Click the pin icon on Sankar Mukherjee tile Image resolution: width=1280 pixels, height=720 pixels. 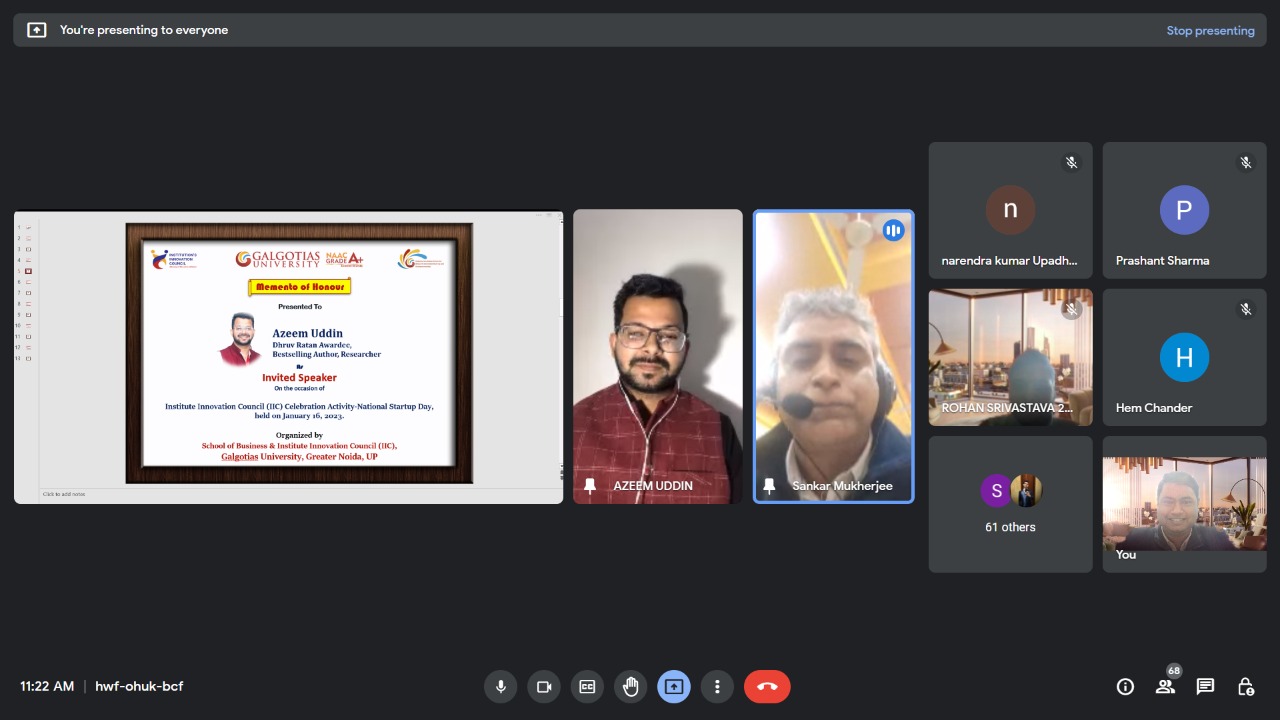coord(769,486)
